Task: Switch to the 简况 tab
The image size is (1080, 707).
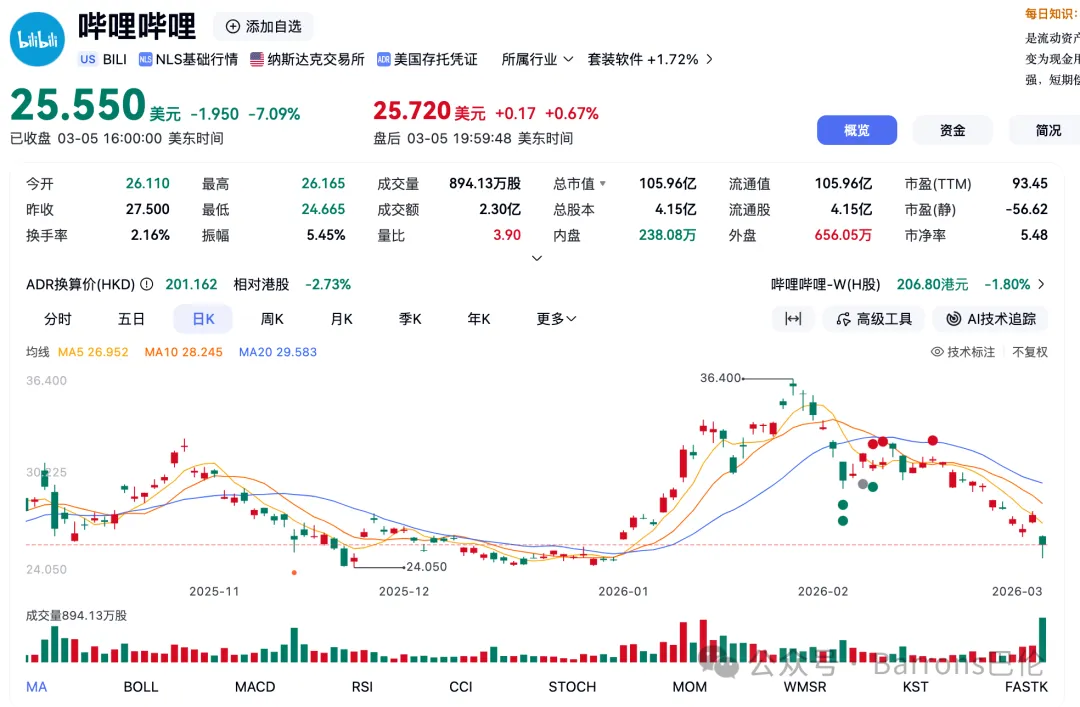Action: tap(1047, 130)
